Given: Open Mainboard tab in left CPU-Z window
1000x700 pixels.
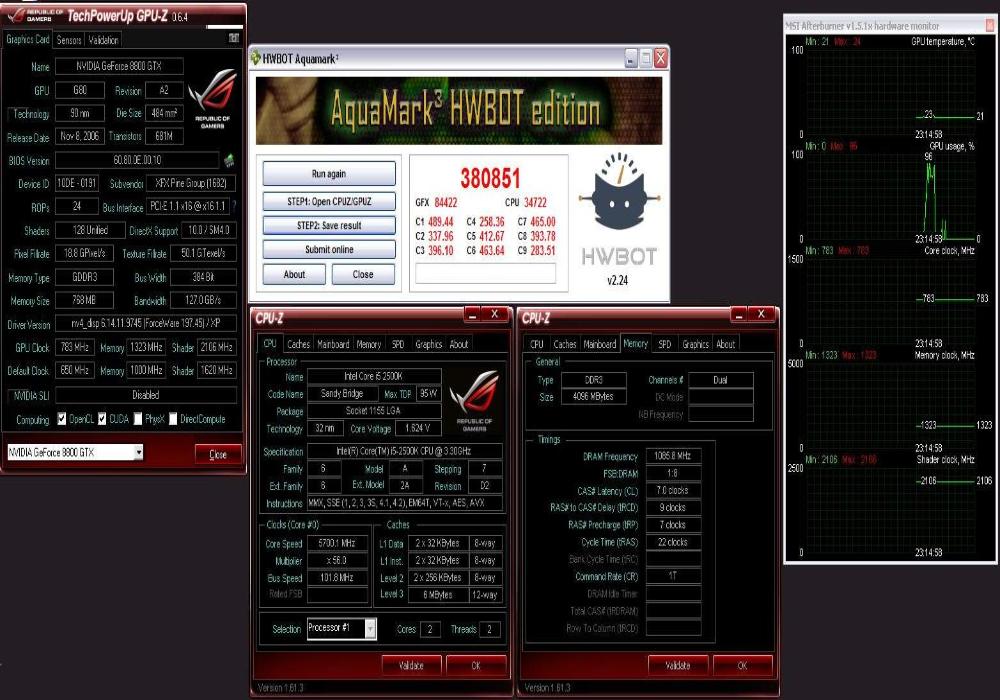Looking at the screenshot, I should pyautogui.click(x=334, y=344).
